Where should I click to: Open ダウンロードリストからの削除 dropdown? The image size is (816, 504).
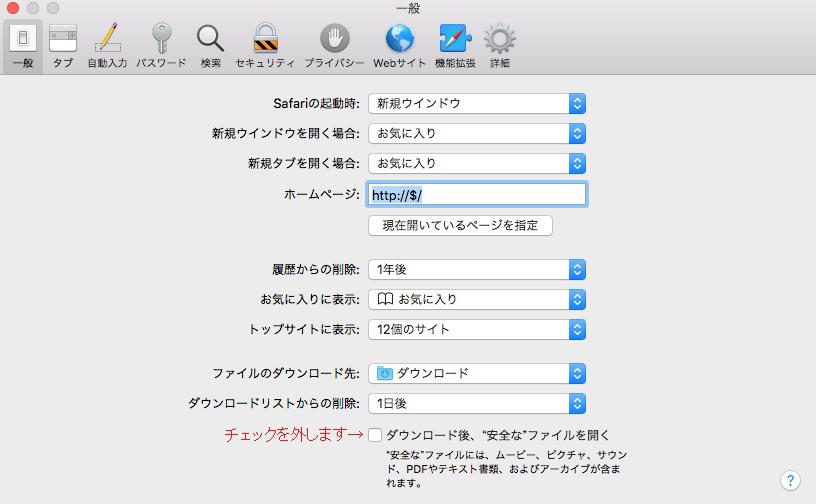click(x=477, y=404)
